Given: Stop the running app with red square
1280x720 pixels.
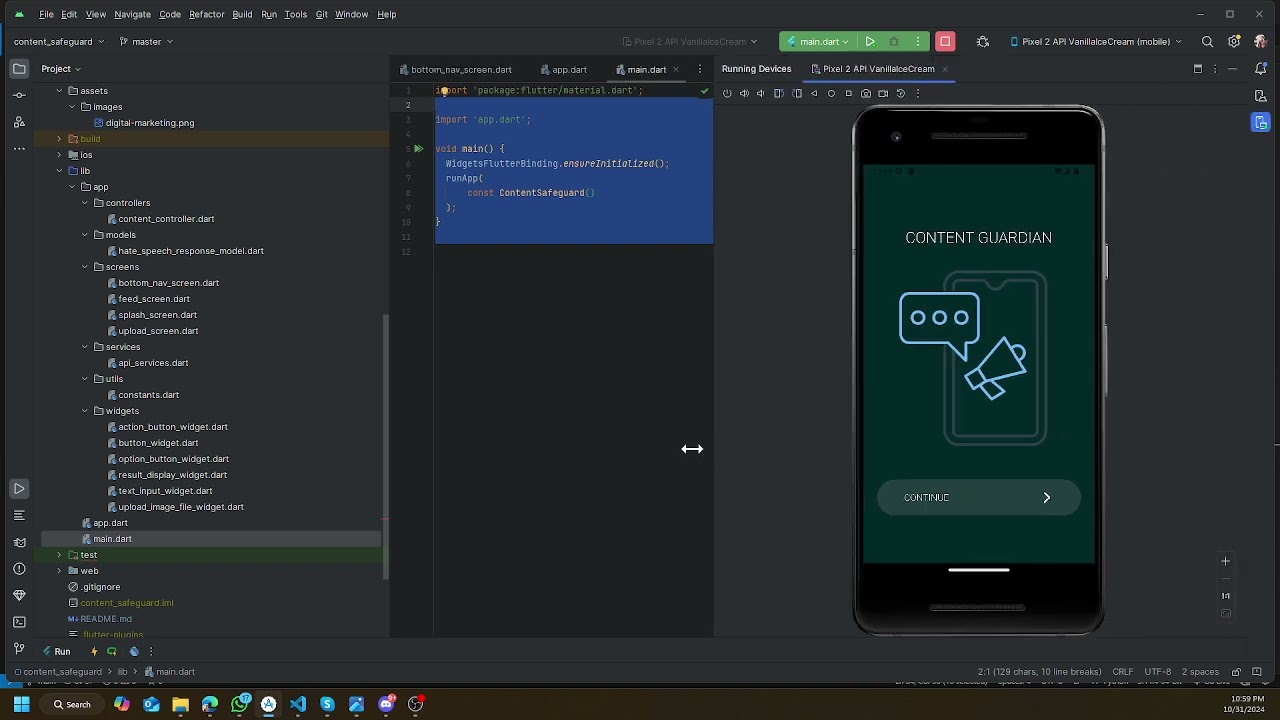Looking at the screenshot, I should 945,42.
